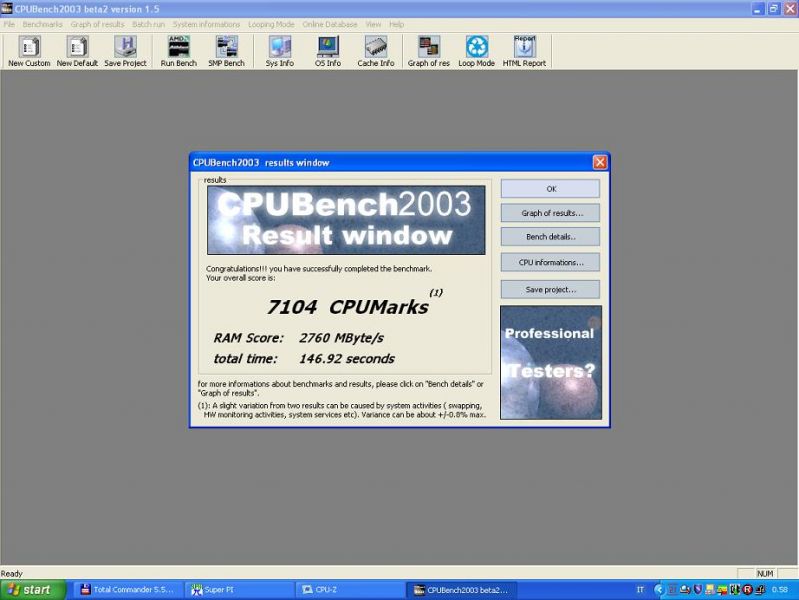
Task: Activate Loop Mode toolbar icon
Action: [x=476, y=51]
